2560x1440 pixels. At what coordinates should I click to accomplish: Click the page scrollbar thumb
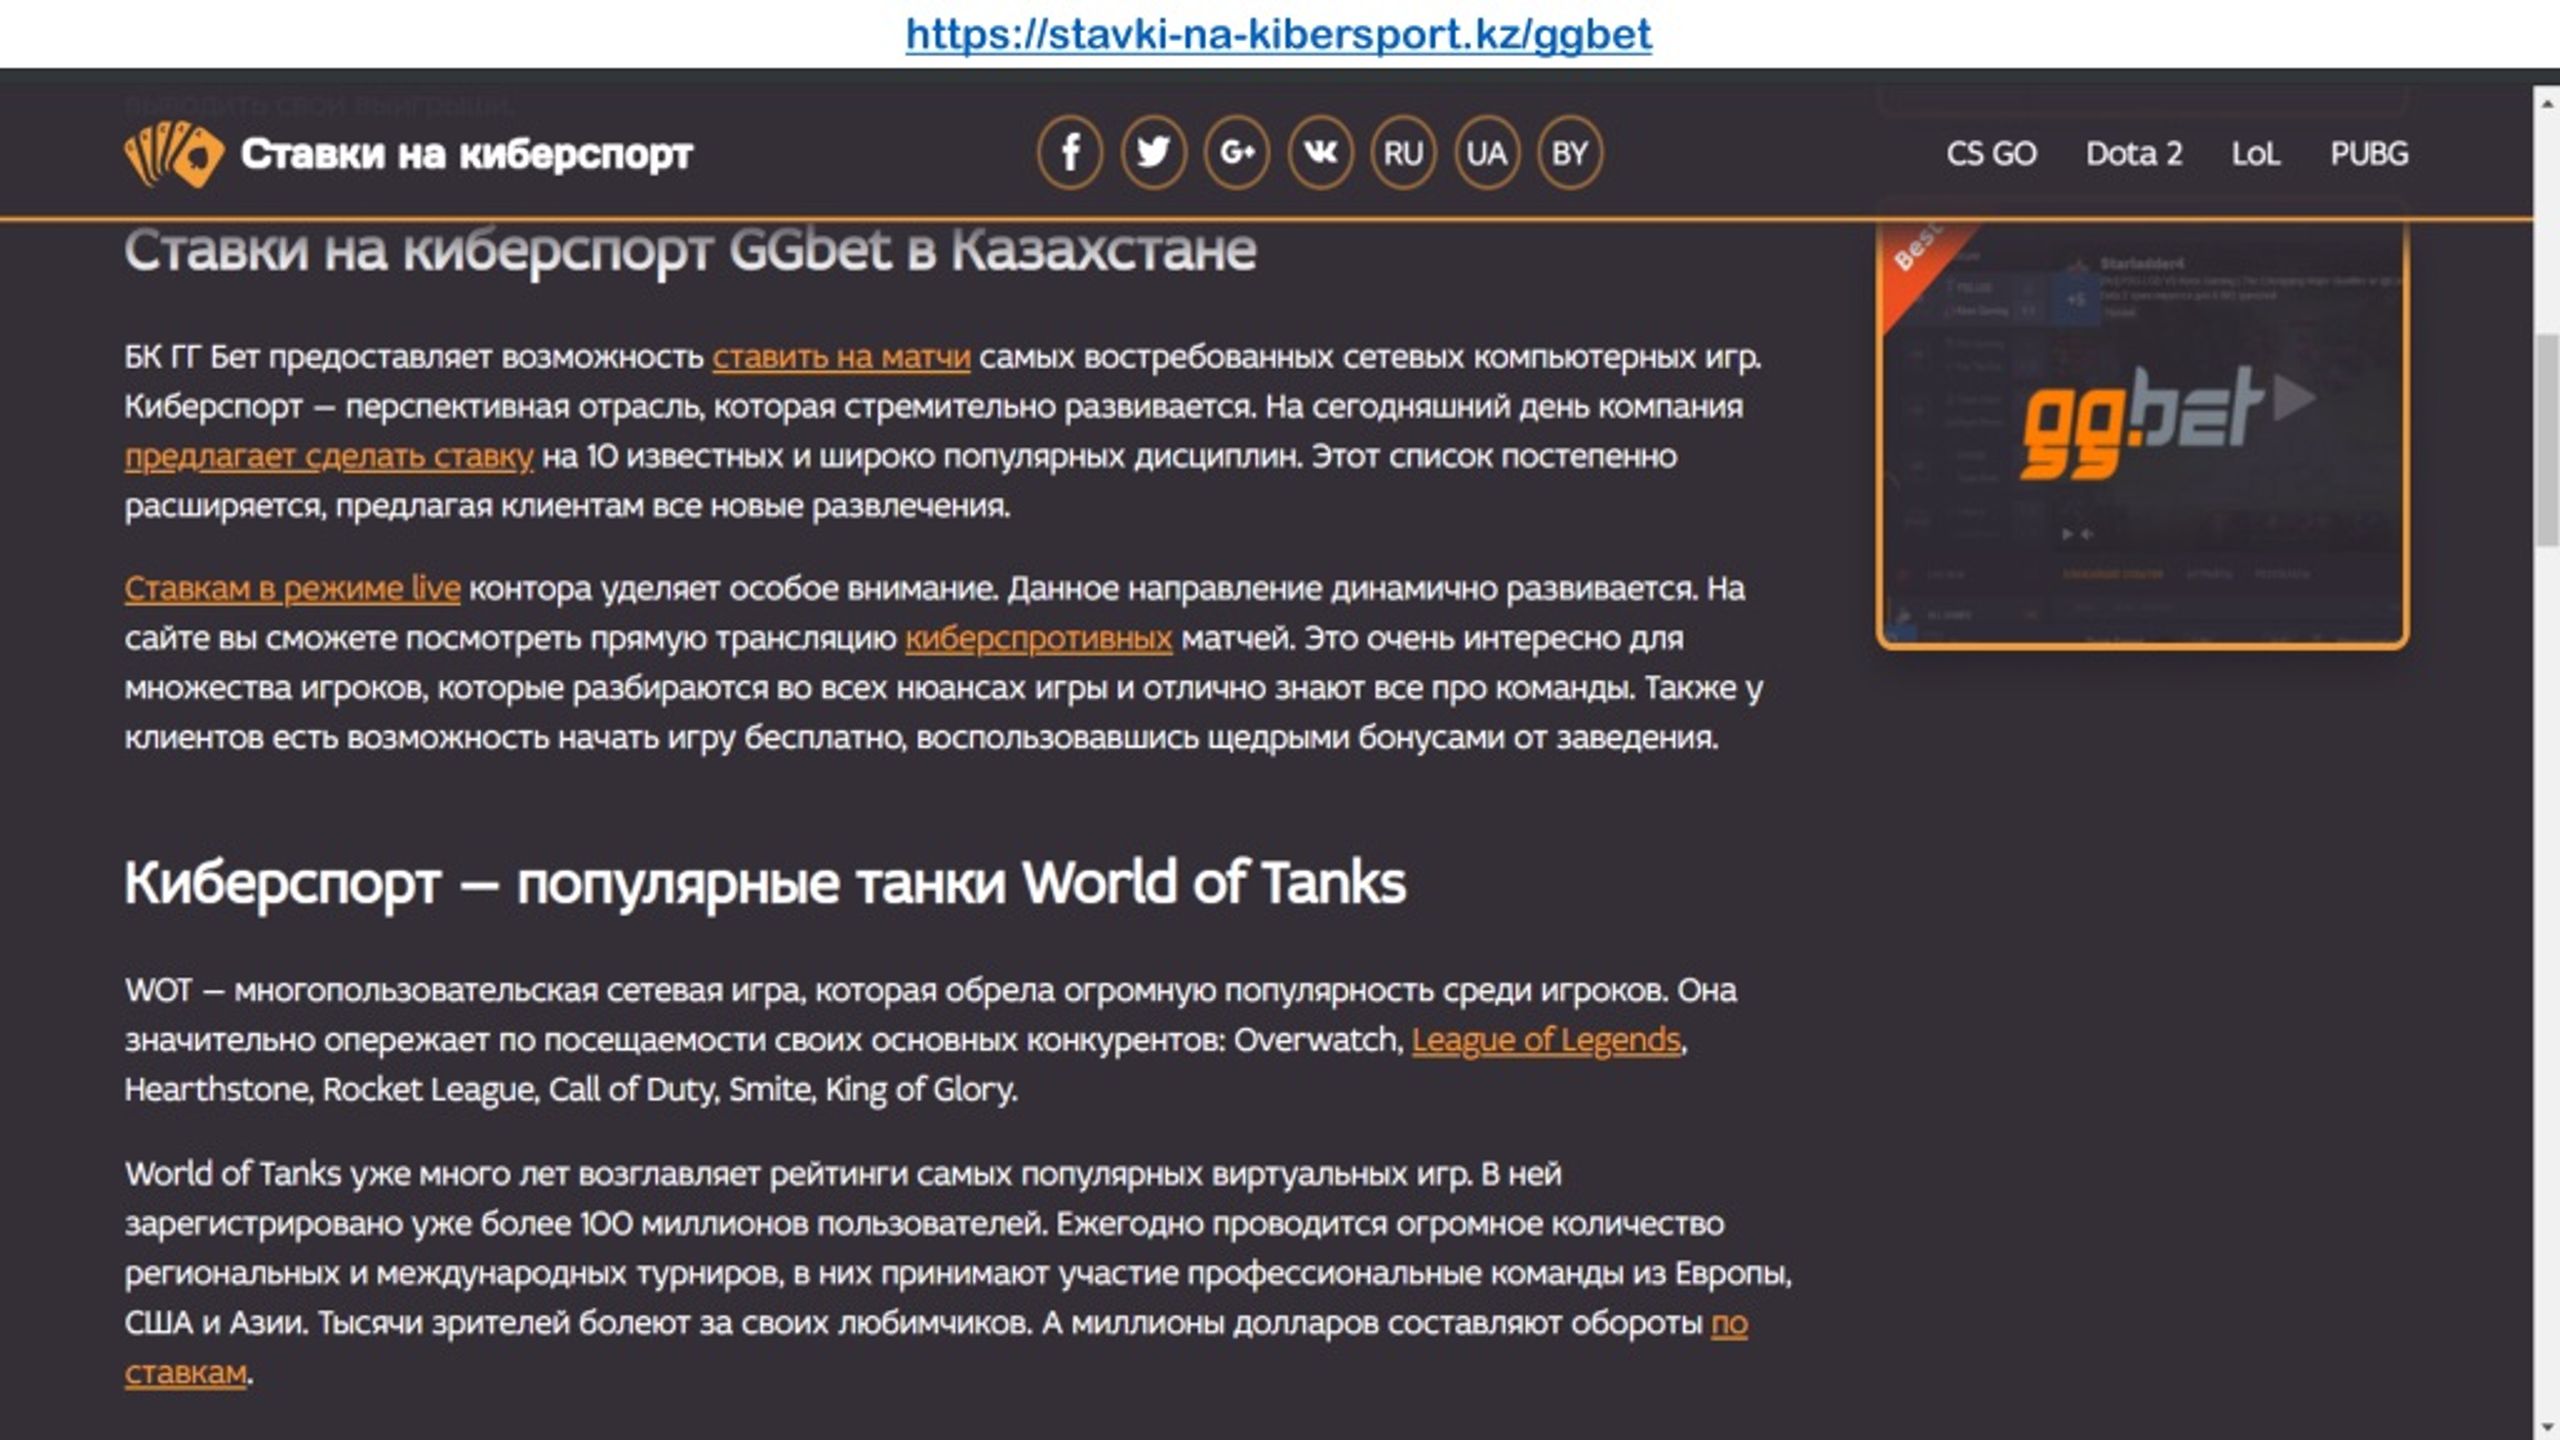click(2547, 440)
